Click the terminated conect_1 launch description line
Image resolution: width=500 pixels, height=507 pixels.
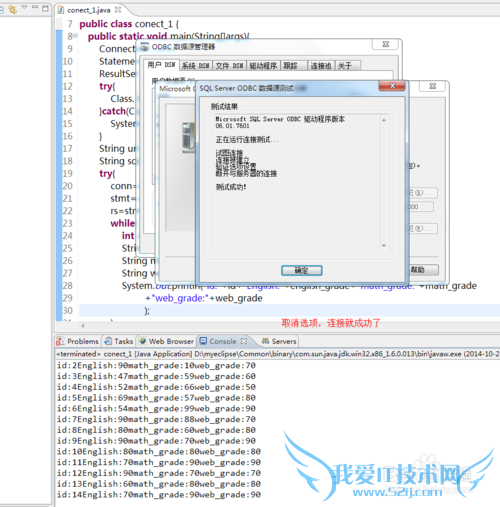click(x=278, y=354)
